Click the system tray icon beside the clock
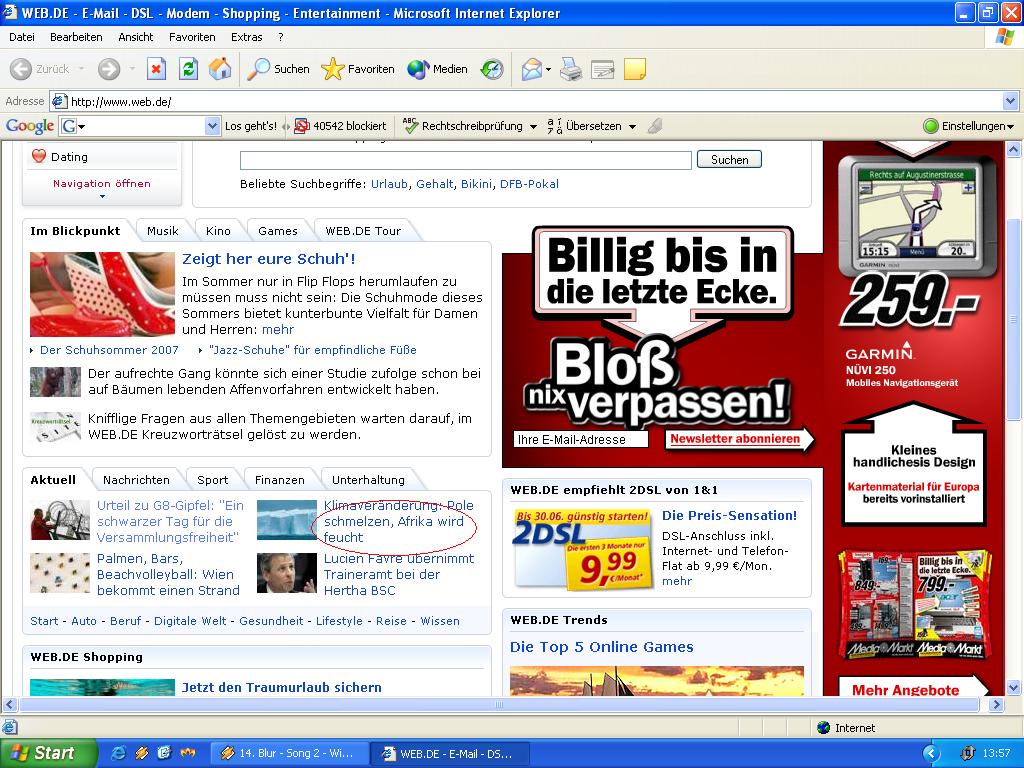Image resolution: width=1024 pixels, height=768 pixels. pos(967,754)
